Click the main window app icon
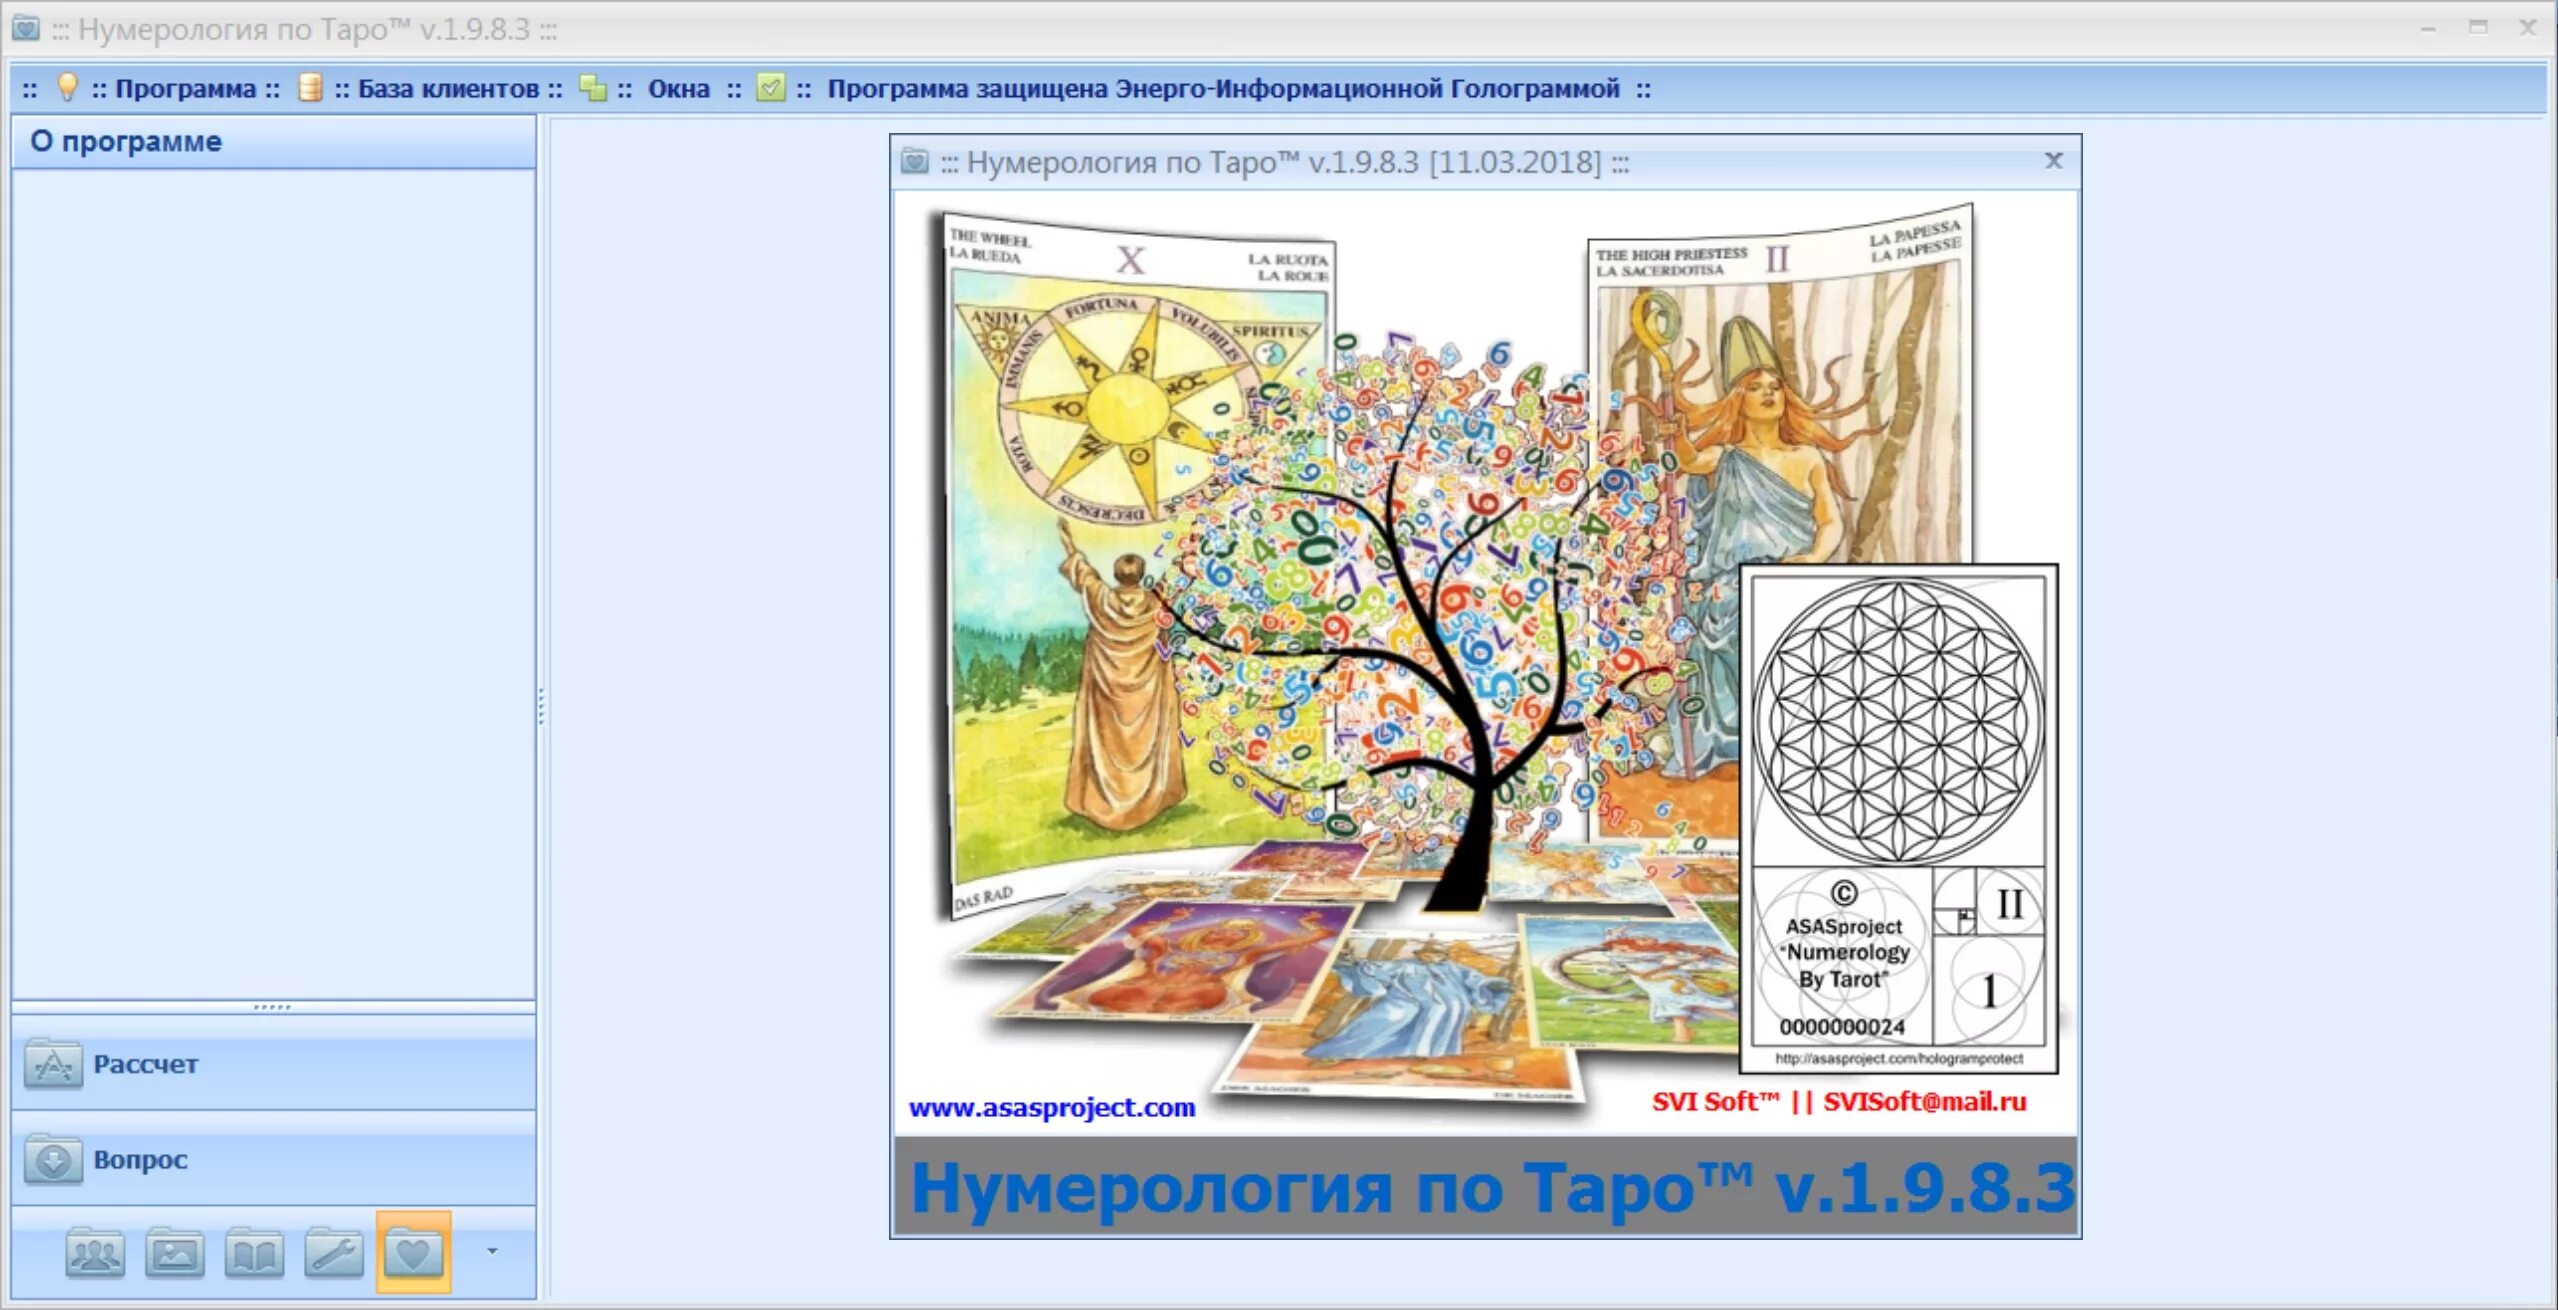Screen dimensions: 2558x1310 [26, 28]
